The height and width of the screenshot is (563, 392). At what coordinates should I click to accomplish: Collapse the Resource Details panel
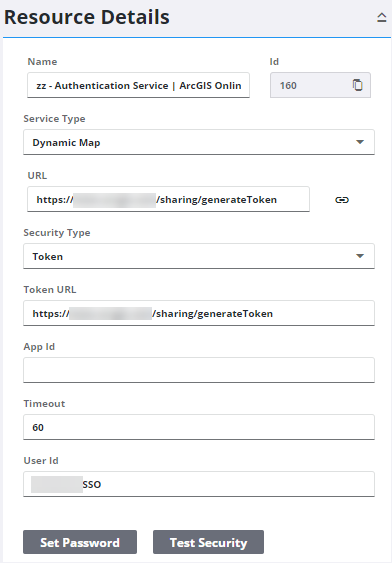(382, 17)
